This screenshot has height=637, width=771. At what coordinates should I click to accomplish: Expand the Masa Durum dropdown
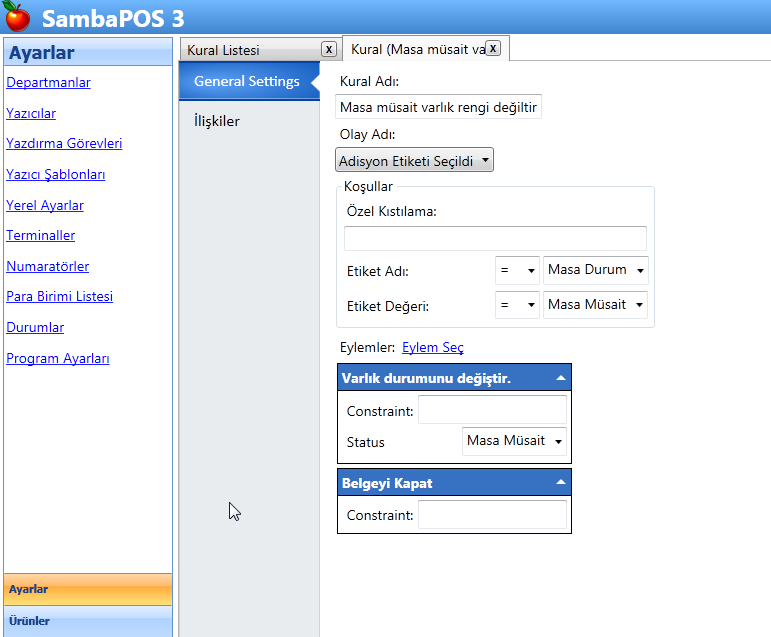click(x=596, y=270)
